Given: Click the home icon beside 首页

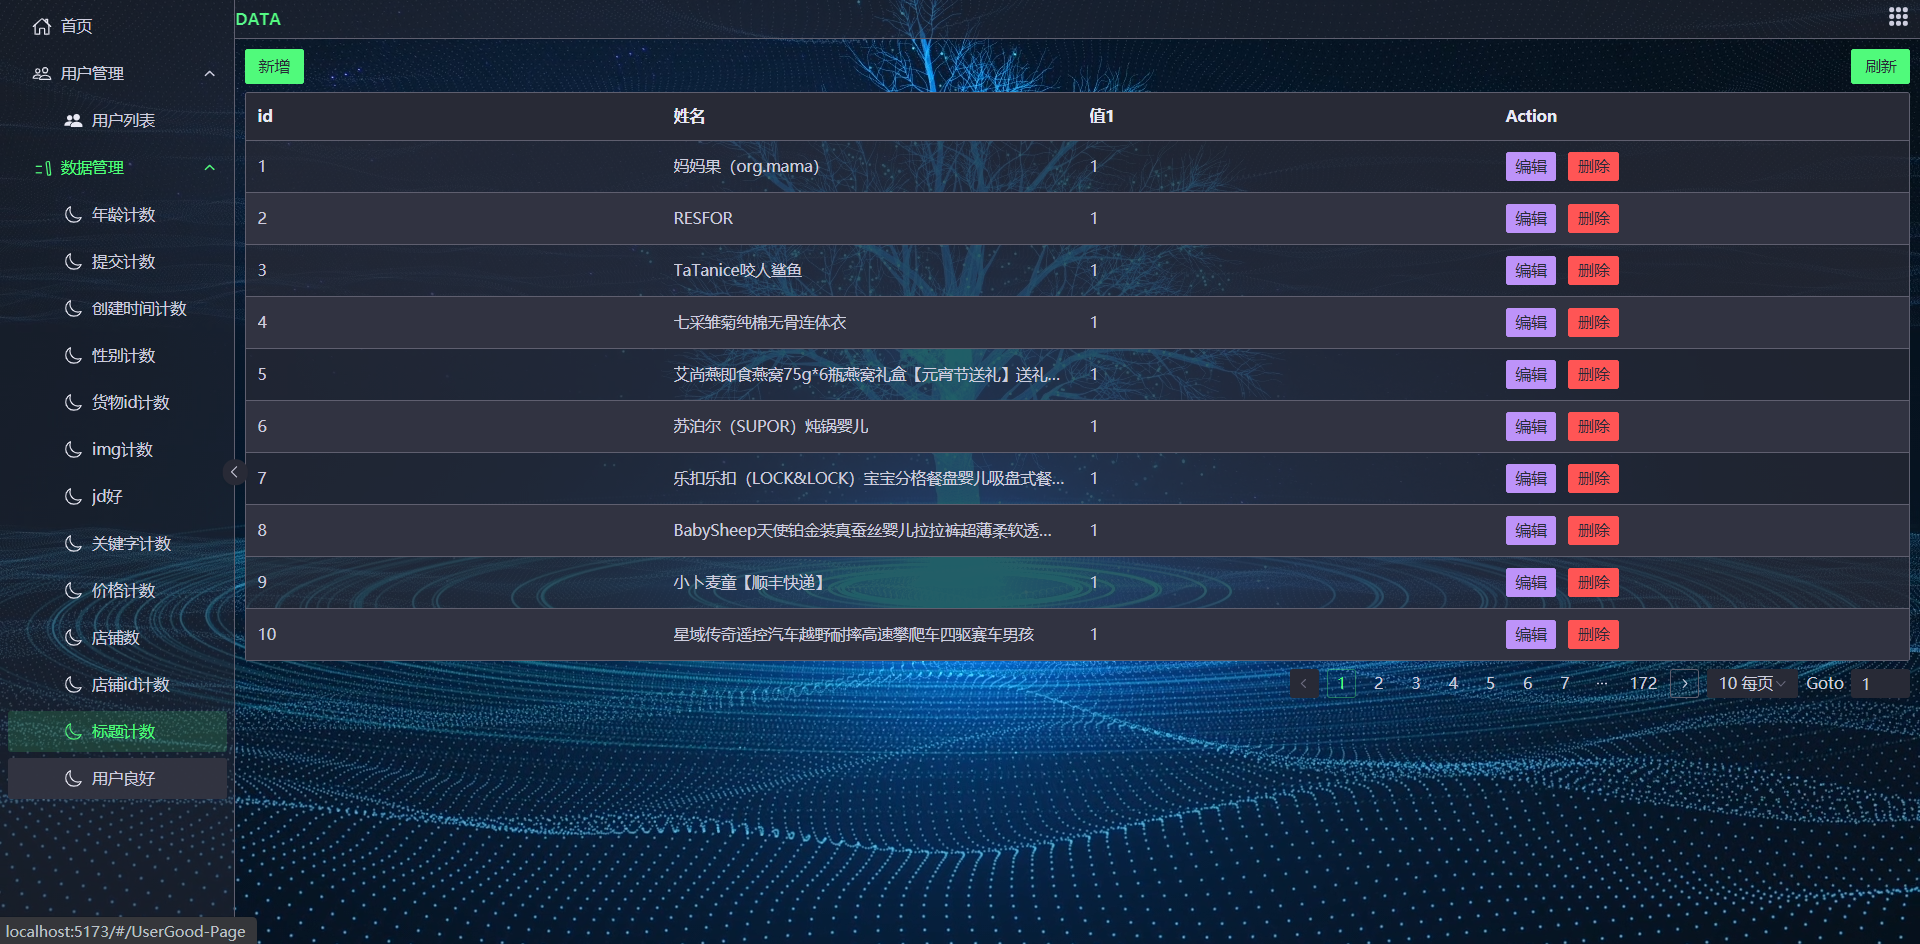Looking at the screenshot, I should (x=42, y=26).
